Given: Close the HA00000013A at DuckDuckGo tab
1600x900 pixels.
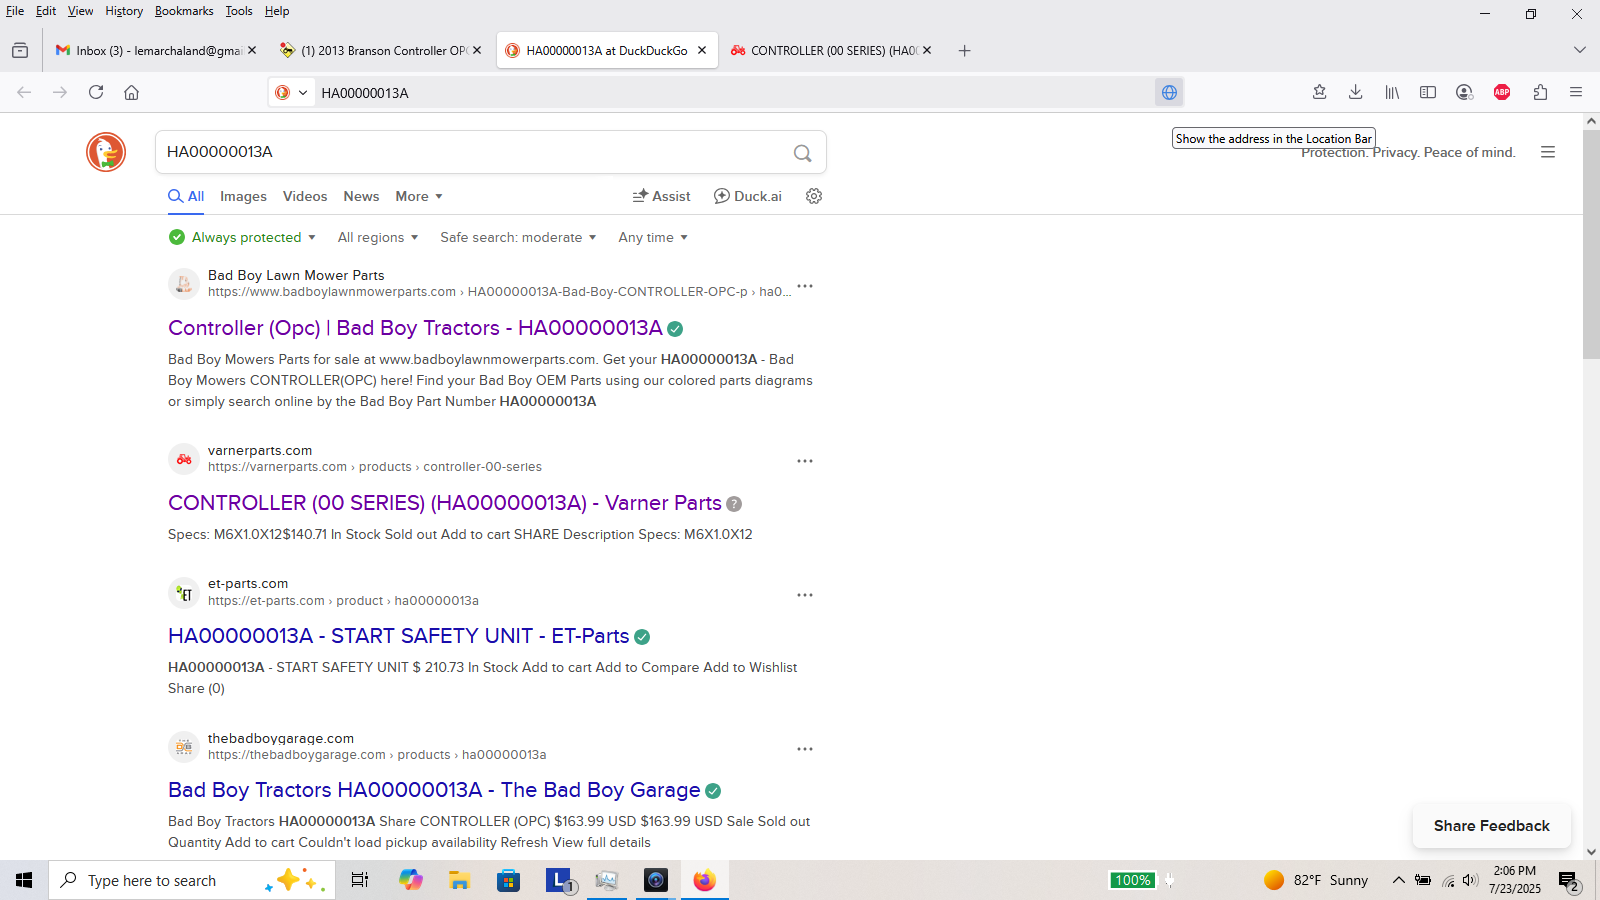Looking at the screenshot, I should (702, 50).
